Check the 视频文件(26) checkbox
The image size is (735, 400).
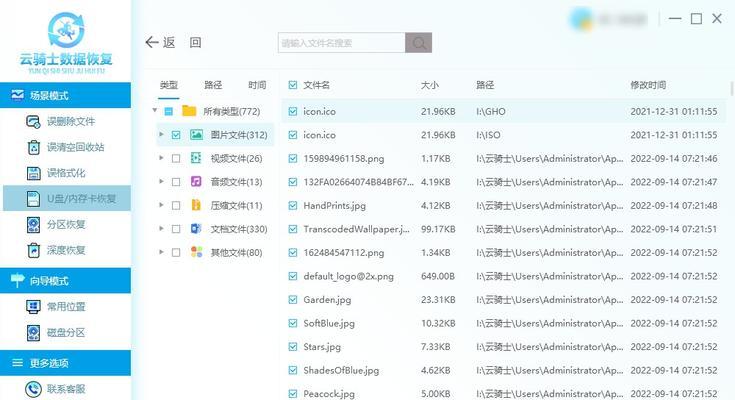coord(176,158)
